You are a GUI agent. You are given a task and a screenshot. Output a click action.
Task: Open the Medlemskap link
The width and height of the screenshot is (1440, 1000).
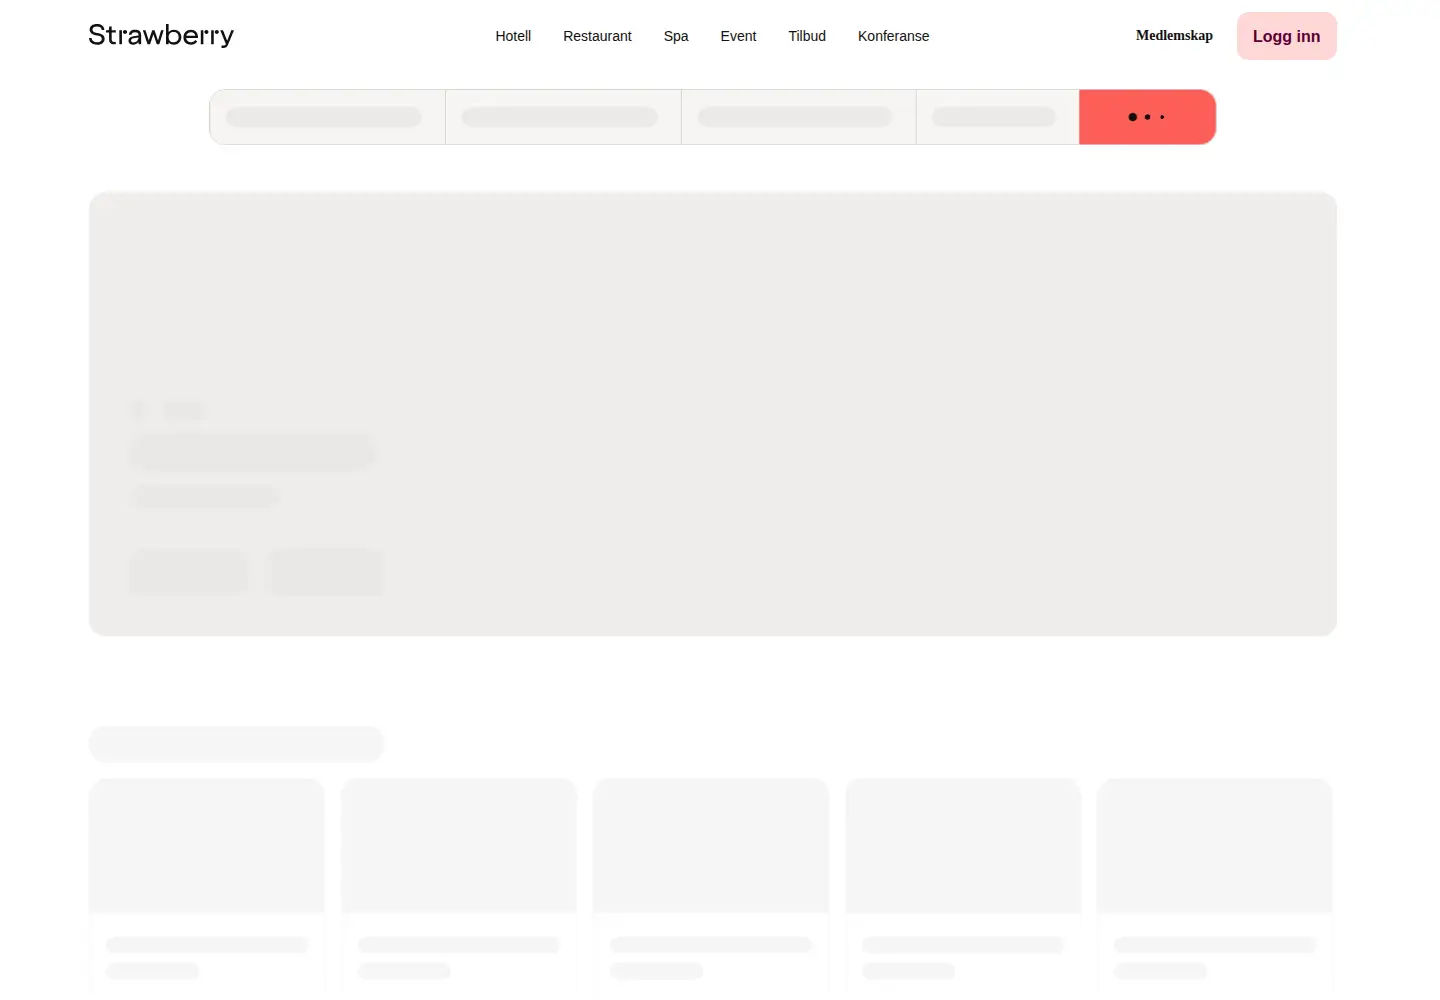(x=1174, y=36)
